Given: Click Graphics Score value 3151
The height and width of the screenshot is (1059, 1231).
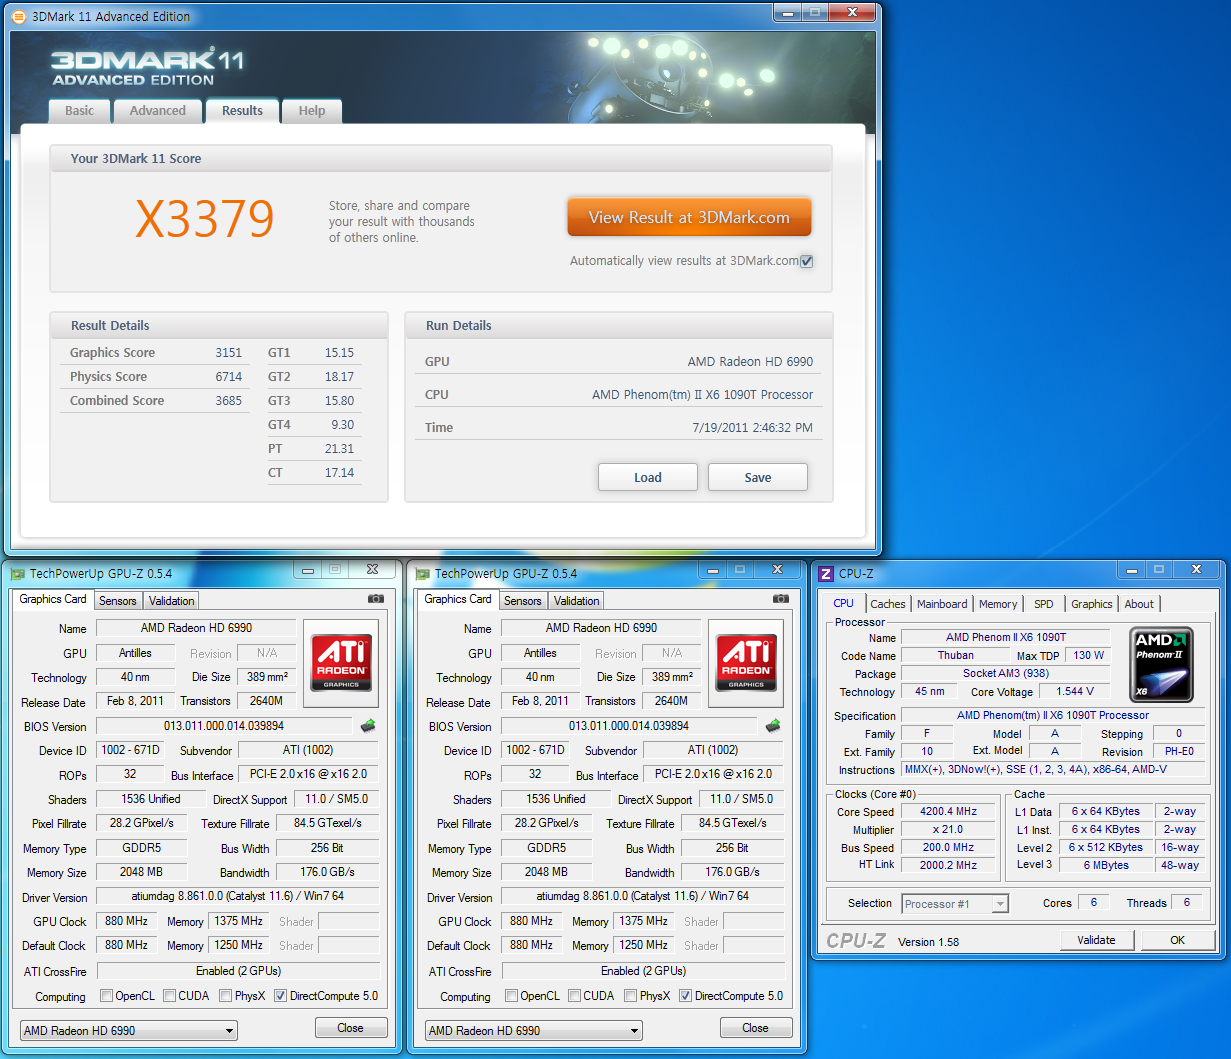Looking at the screenshot, I should click(229, 353).
